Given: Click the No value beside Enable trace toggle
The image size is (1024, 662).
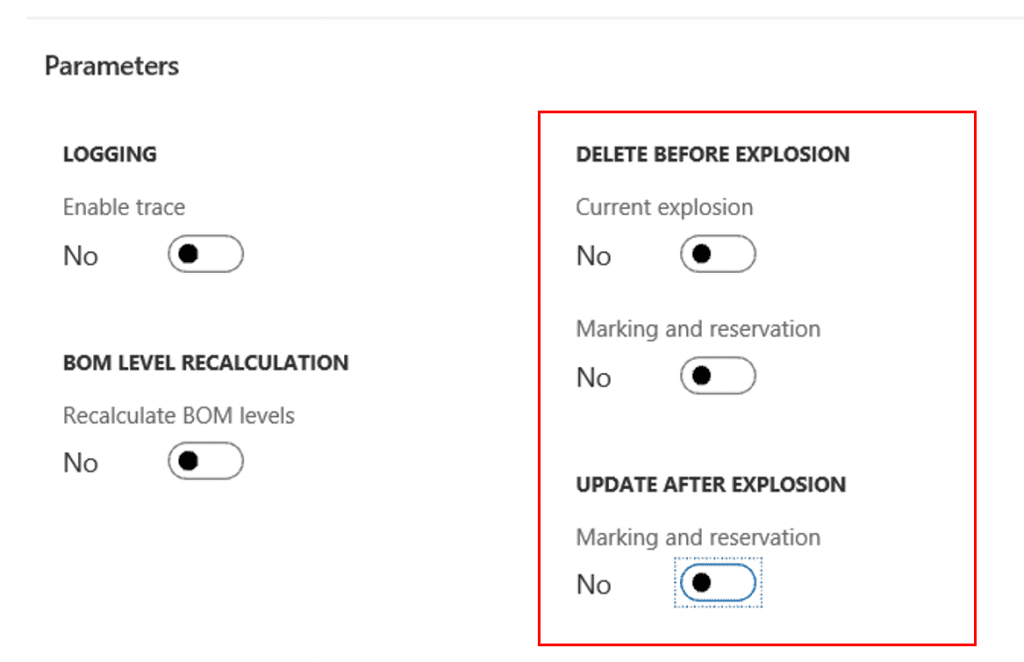Looking at the screenshot, I should point(81,256).
